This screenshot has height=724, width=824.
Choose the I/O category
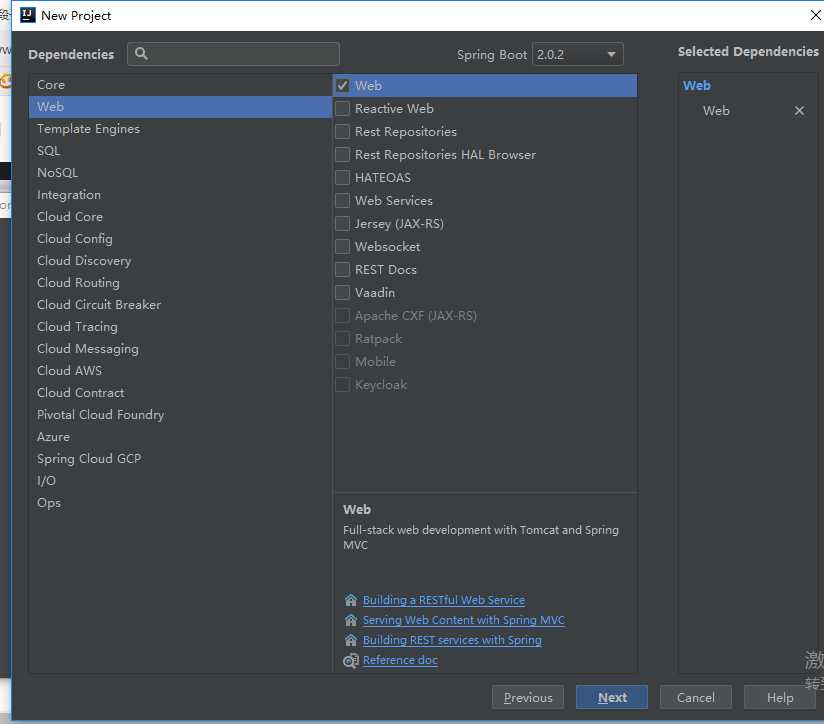click(x=180, y=481)
